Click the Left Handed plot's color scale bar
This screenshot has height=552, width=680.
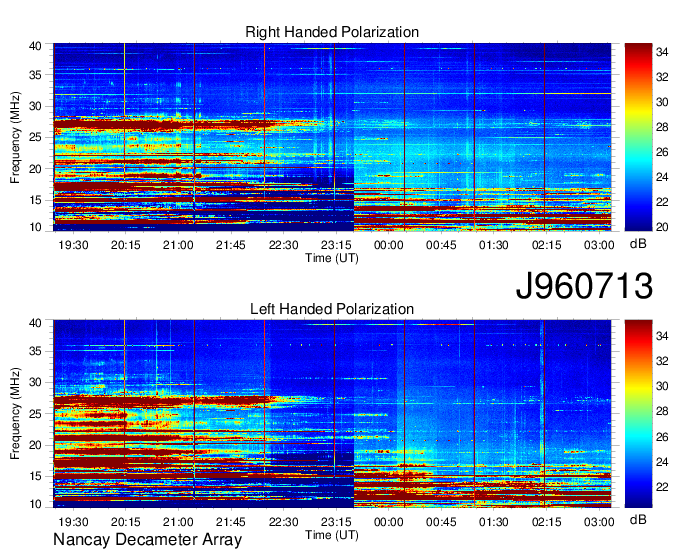coord(638,414)
